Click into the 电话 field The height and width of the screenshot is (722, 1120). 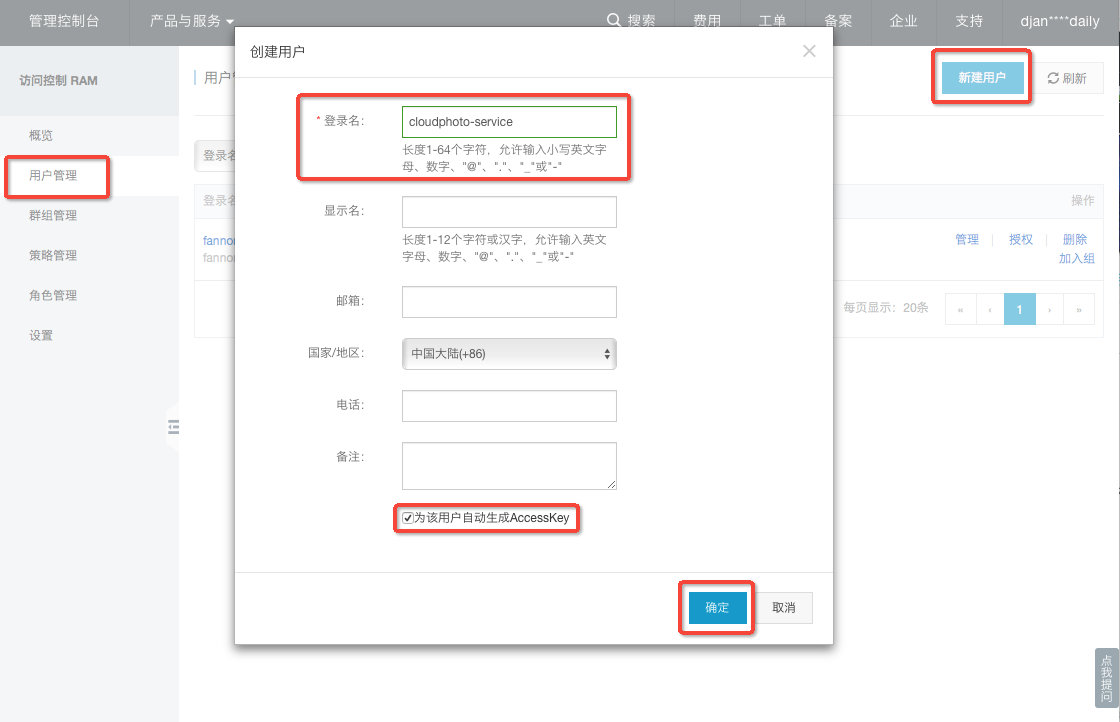[509, 406]
